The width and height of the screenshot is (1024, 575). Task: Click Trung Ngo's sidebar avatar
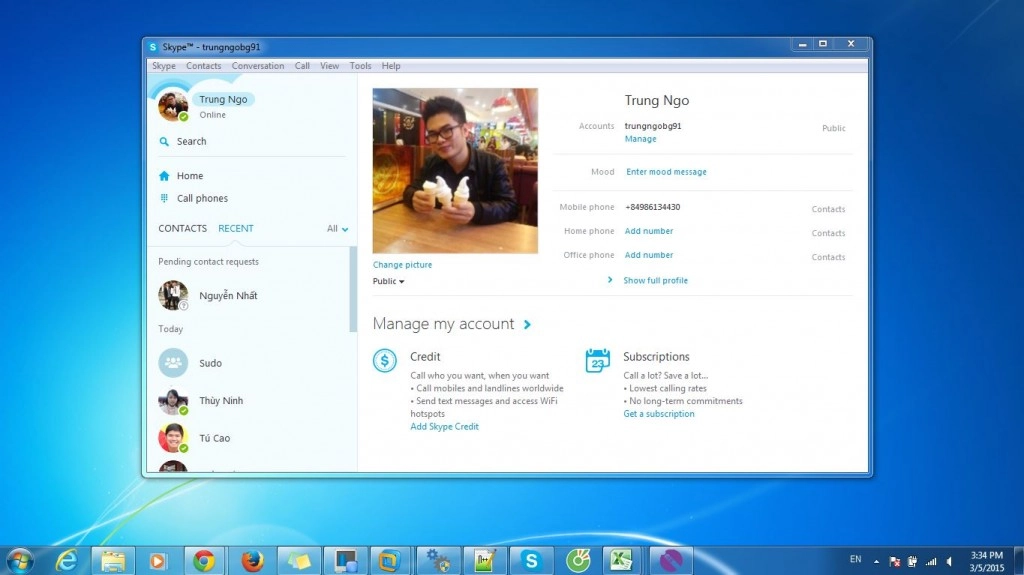pos(173,107)
